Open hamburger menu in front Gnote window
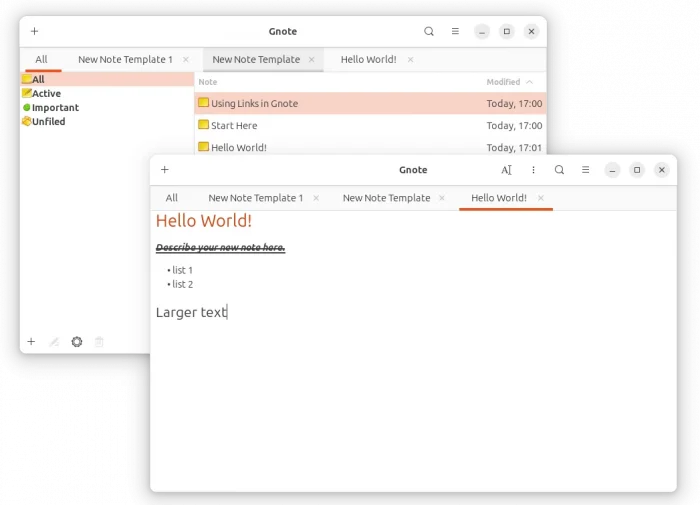700x505 pixels. click(586, 170)
